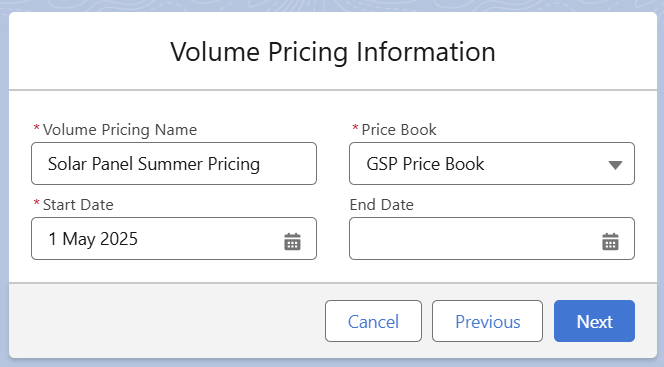
Task: Click the empty gray footer area of the dialog
Action: [x=165, y=321]
